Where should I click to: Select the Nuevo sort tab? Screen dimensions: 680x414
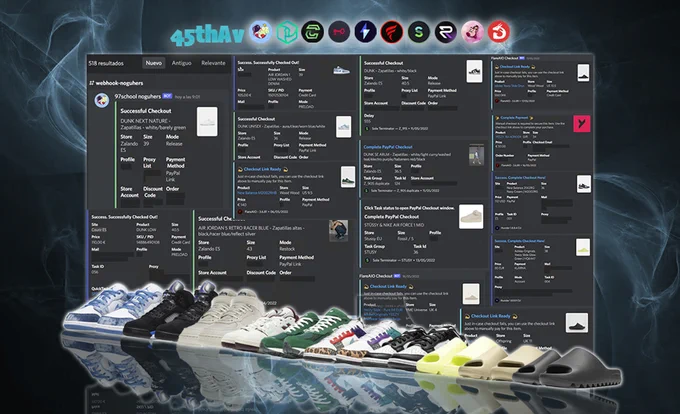pos(154,63)
